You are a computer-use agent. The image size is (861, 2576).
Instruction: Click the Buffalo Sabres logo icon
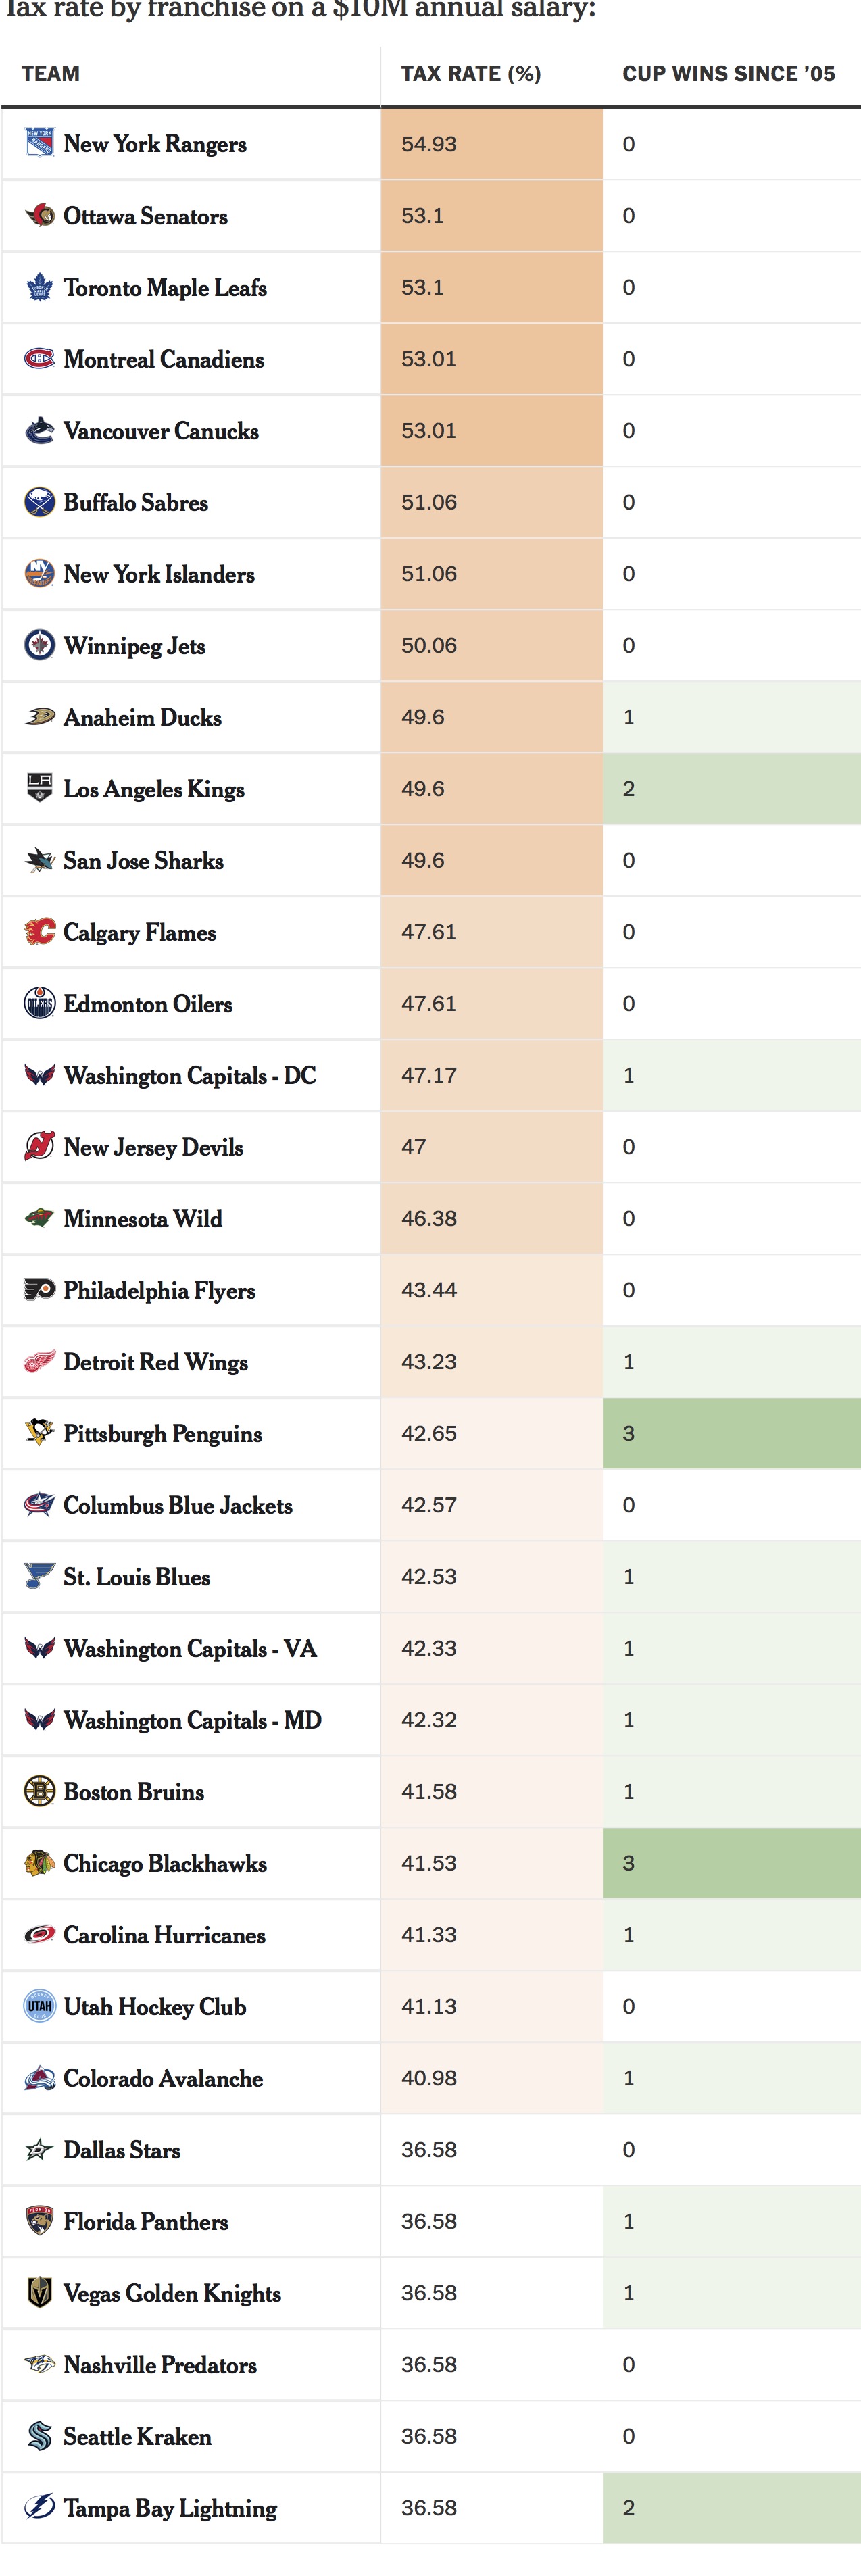(x=39, y=502)
